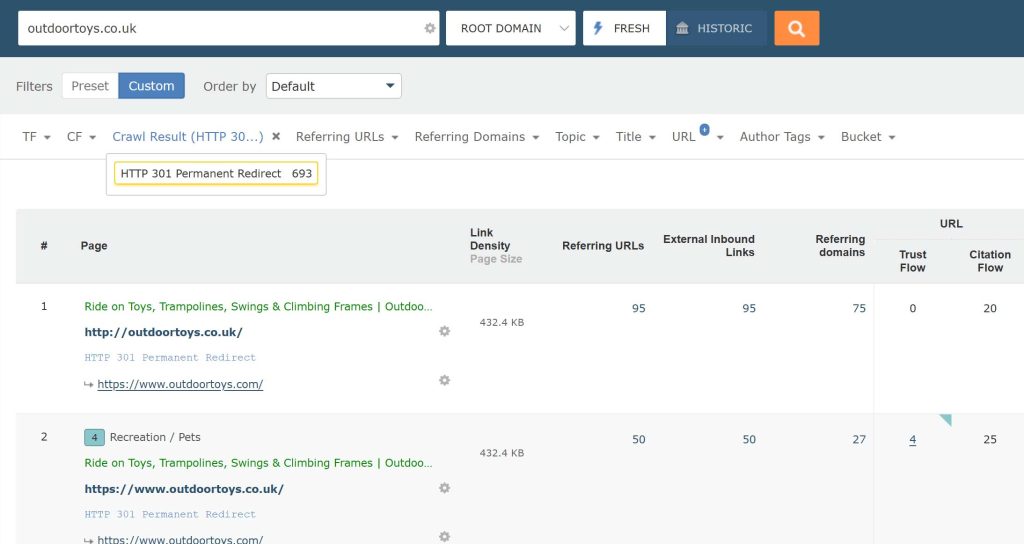
Task: Click Citation Flow value 25
Action: point(990,440)
